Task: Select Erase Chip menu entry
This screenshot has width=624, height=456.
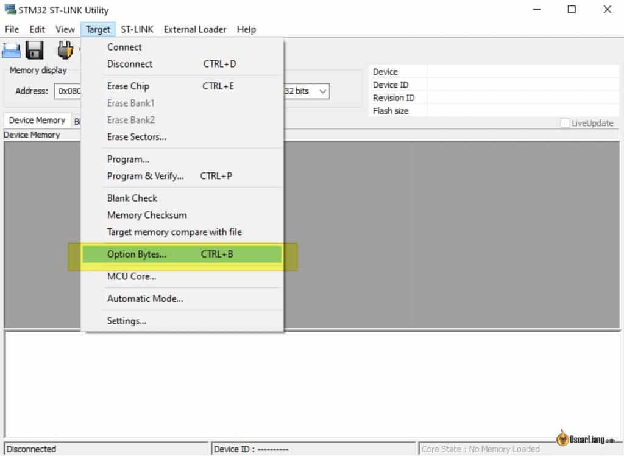Action: click(182, 86)
